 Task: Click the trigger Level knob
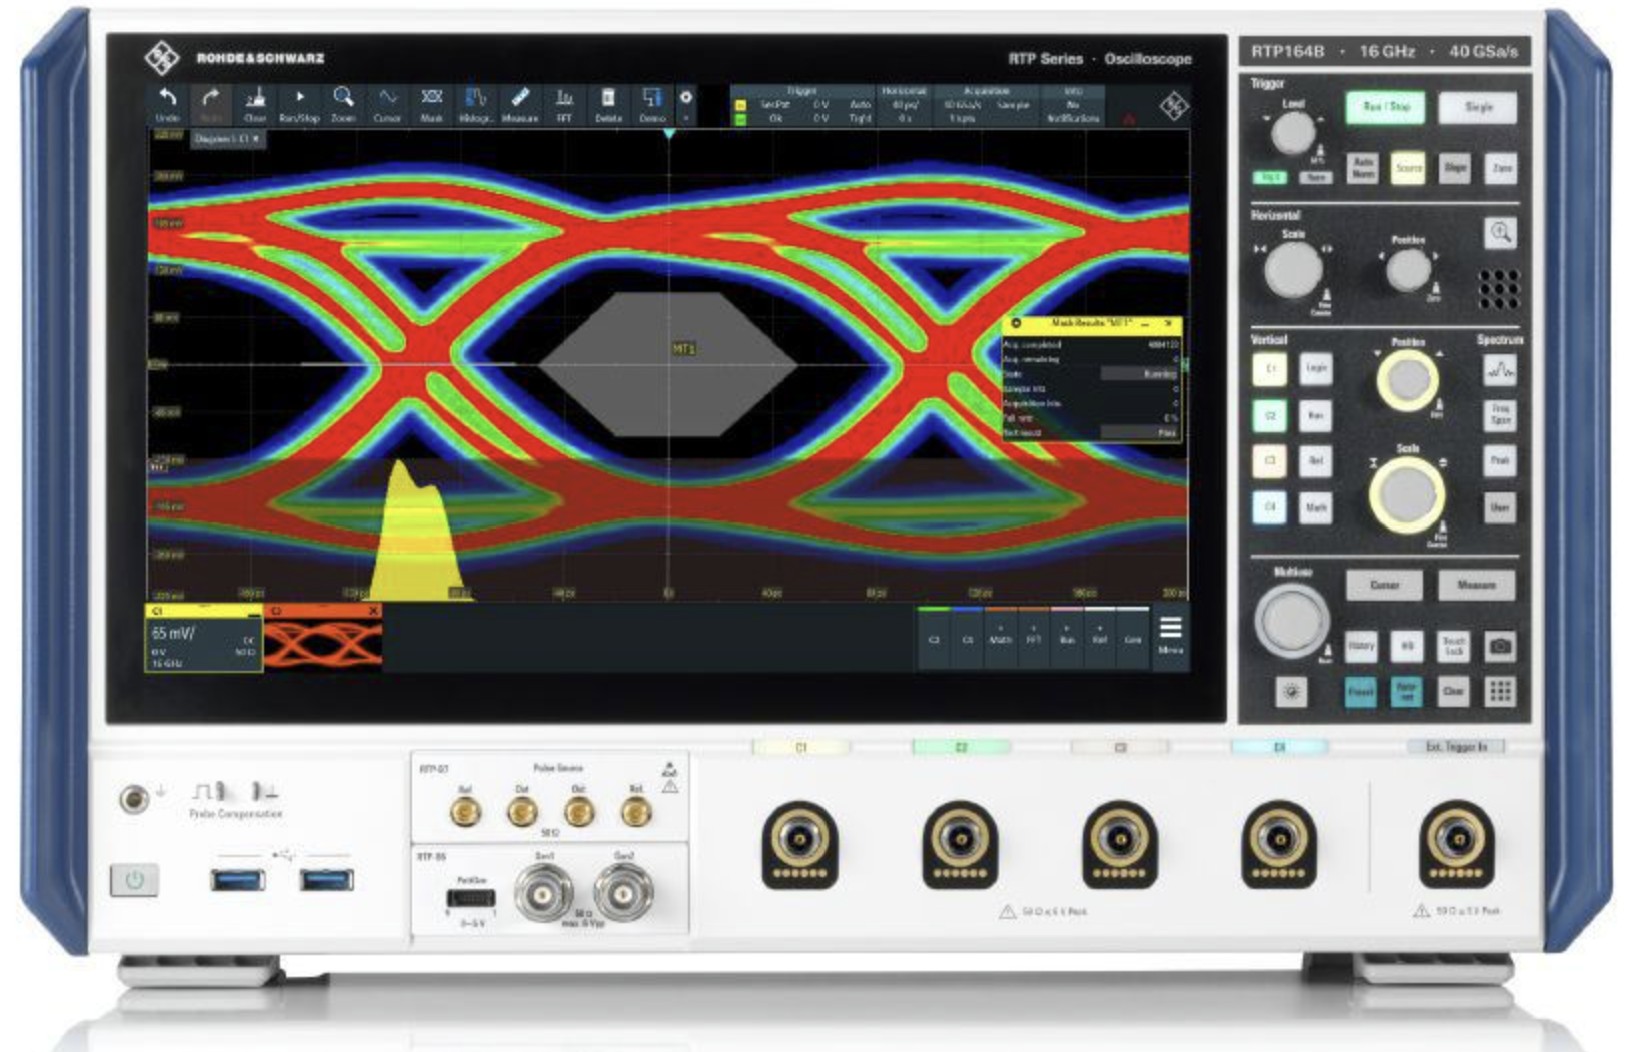[x=1292, y=133]
